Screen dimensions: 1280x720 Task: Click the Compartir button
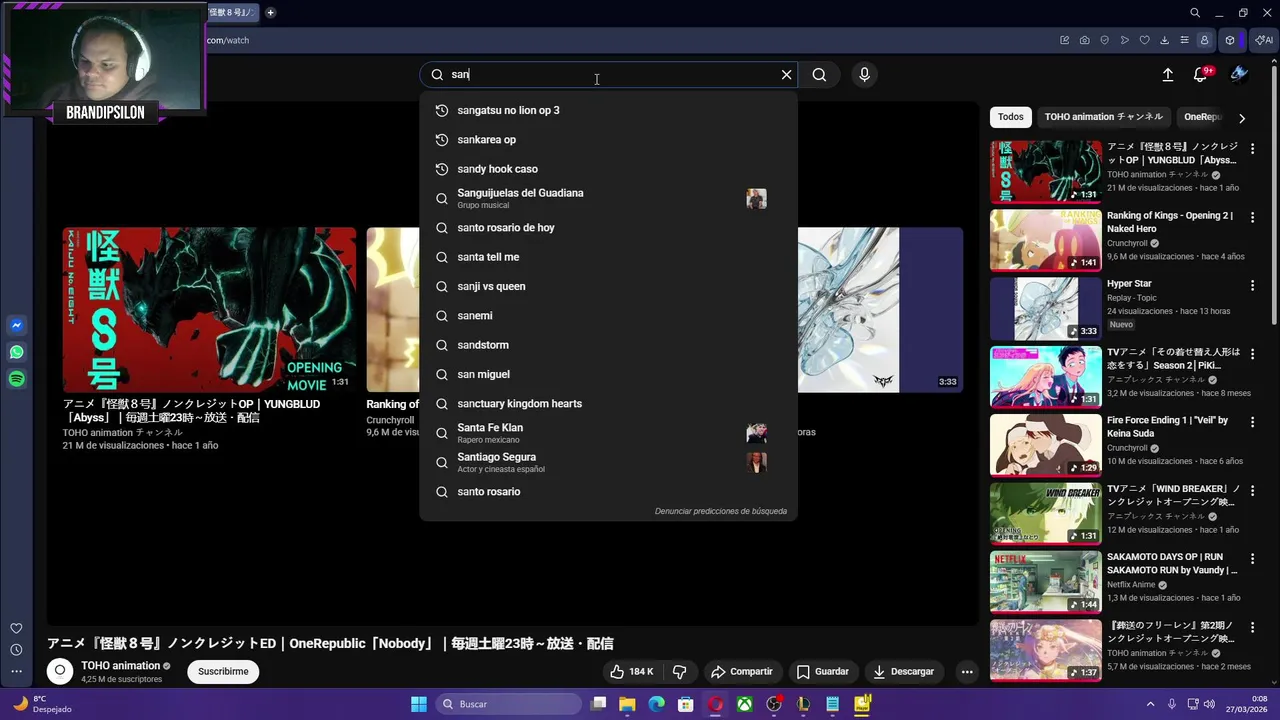click(741, 672)
